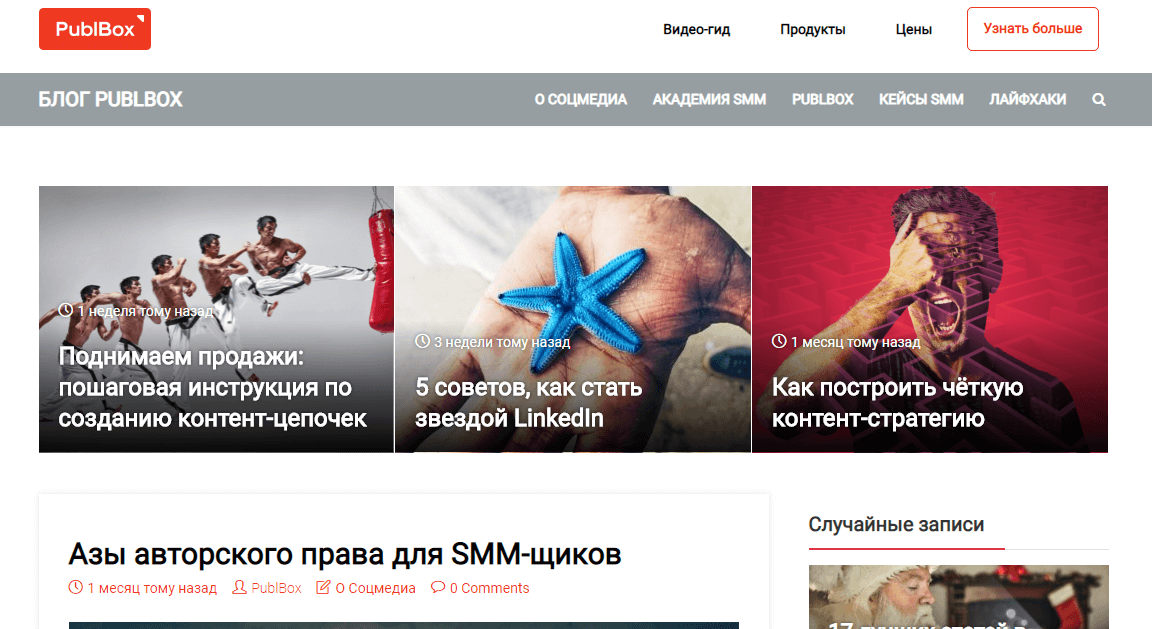Open the 'КЕЙСЫ SMM' category
The width and height of the screenshot is (1152, 629).
tap(921, 99)
